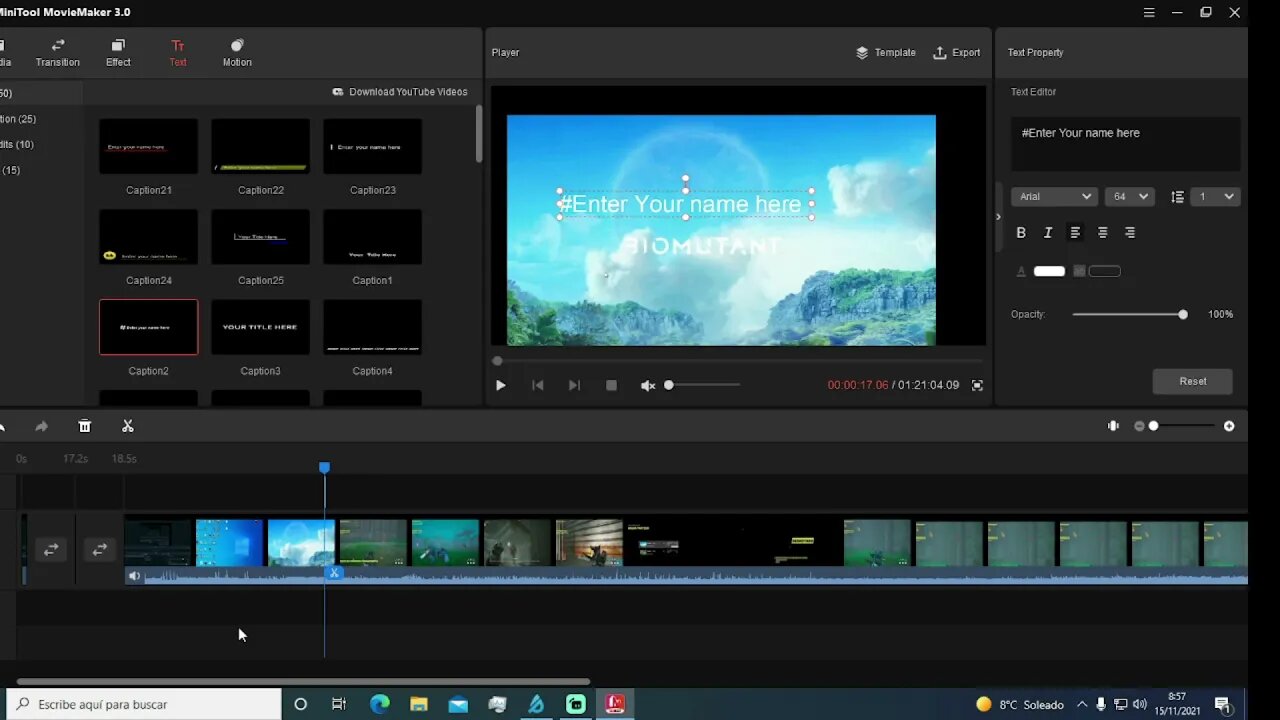Open the Arial font dropdown
The height and width of the screenshot is (720, 1280).
click(x=1054, y=197)
